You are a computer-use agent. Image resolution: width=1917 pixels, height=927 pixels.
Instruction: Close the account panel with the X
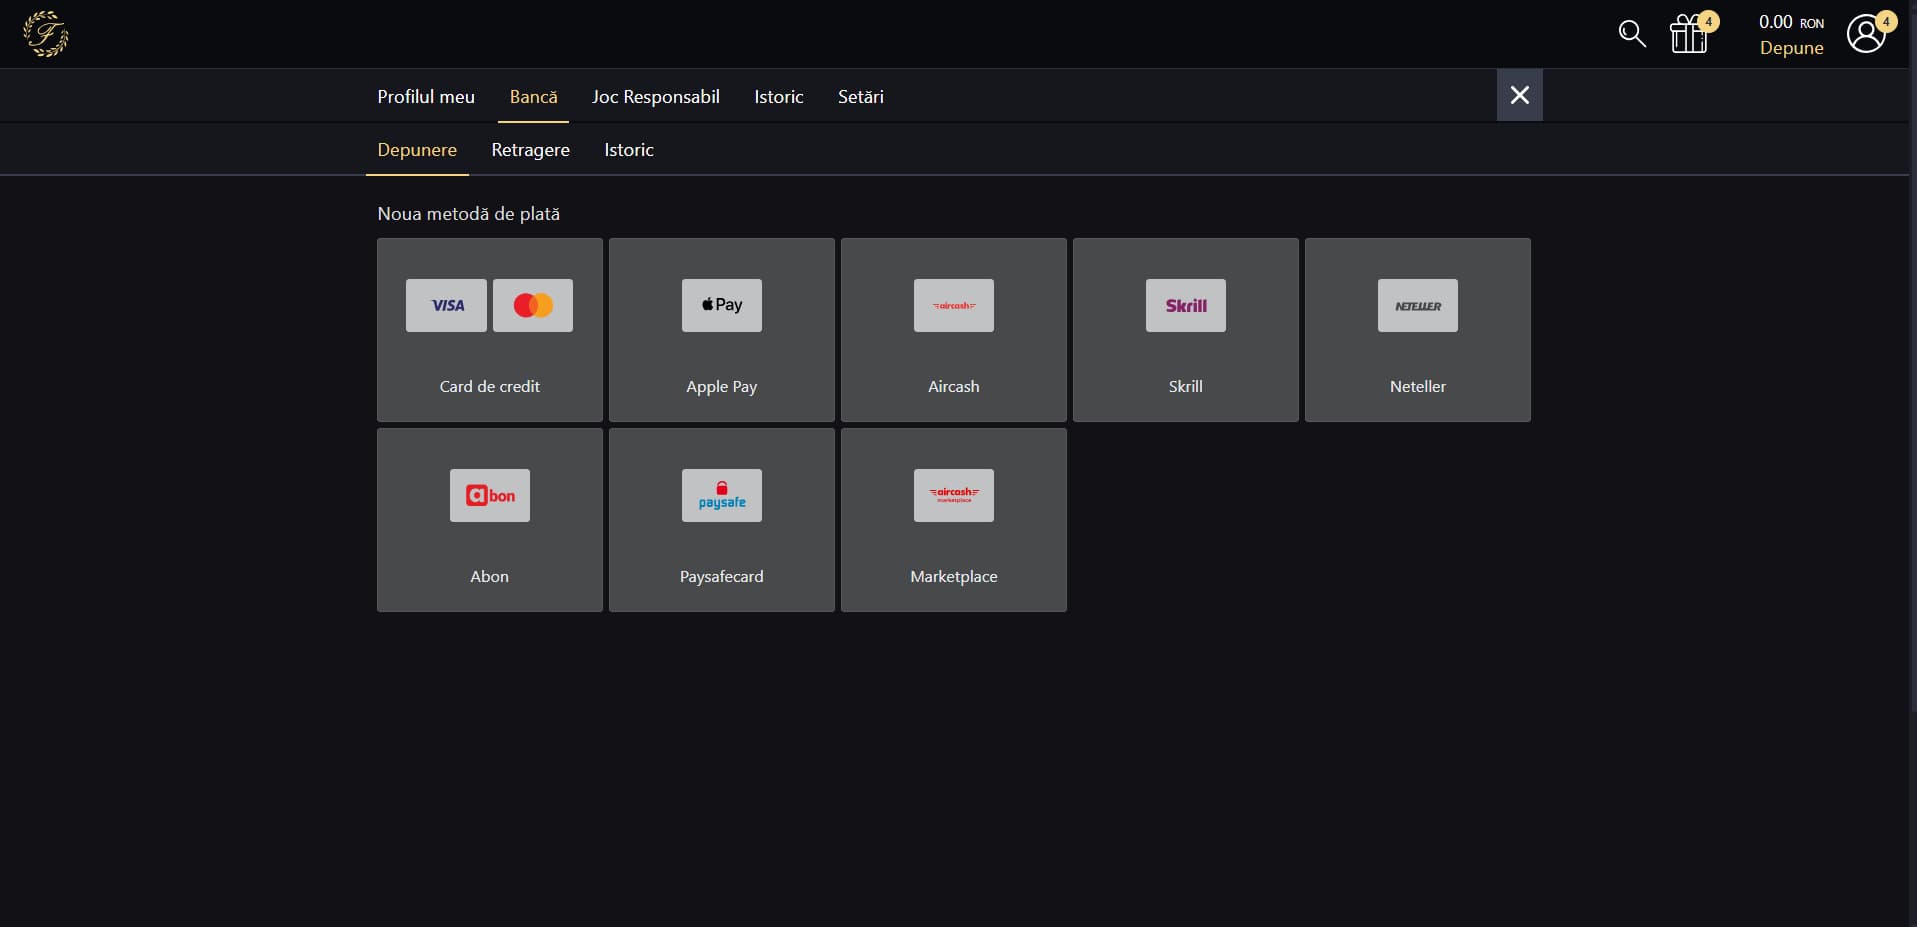tap(1520, 95)
